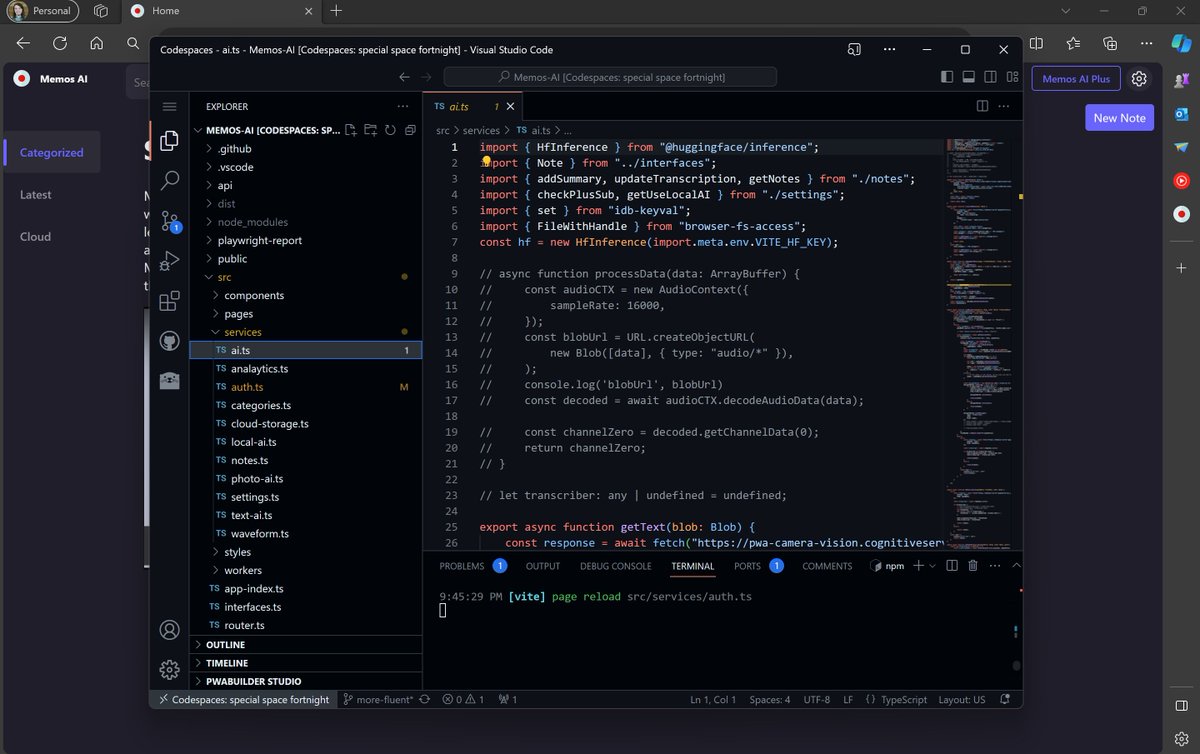1200x754 pixels.
Task: Open the terminal profile dropdown next to plus
Action: (932, 566)
